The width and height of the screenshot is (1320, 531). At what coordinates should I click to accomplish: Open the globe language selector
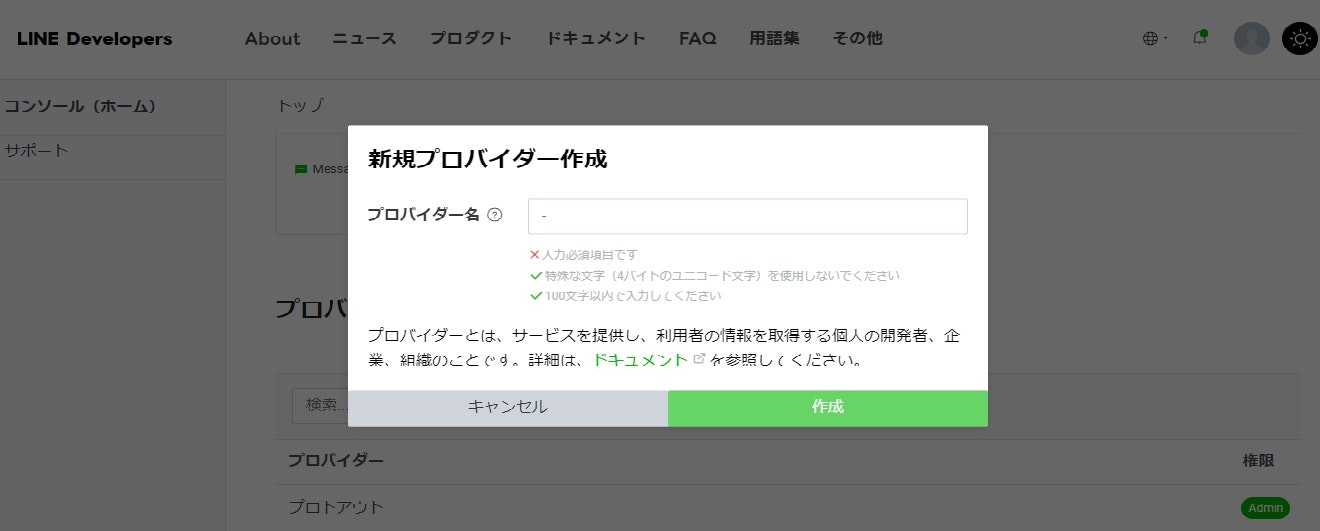[1154, 39]
